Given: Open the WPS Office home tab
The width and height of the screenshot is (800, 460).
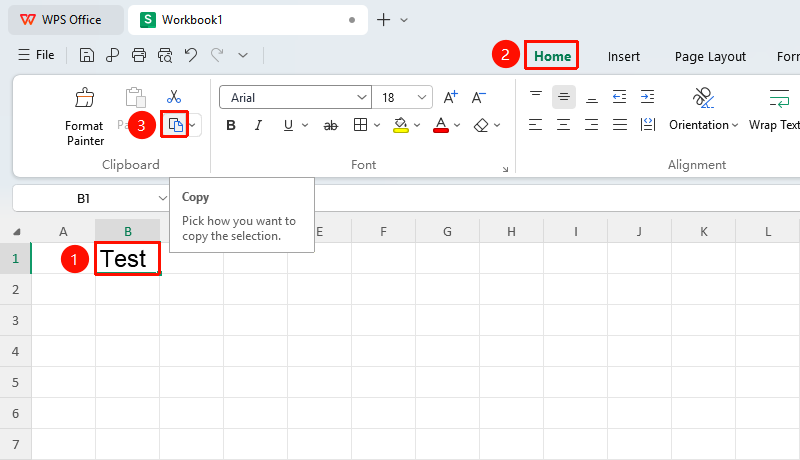Looking at the screenshot, I should [66, 20].
